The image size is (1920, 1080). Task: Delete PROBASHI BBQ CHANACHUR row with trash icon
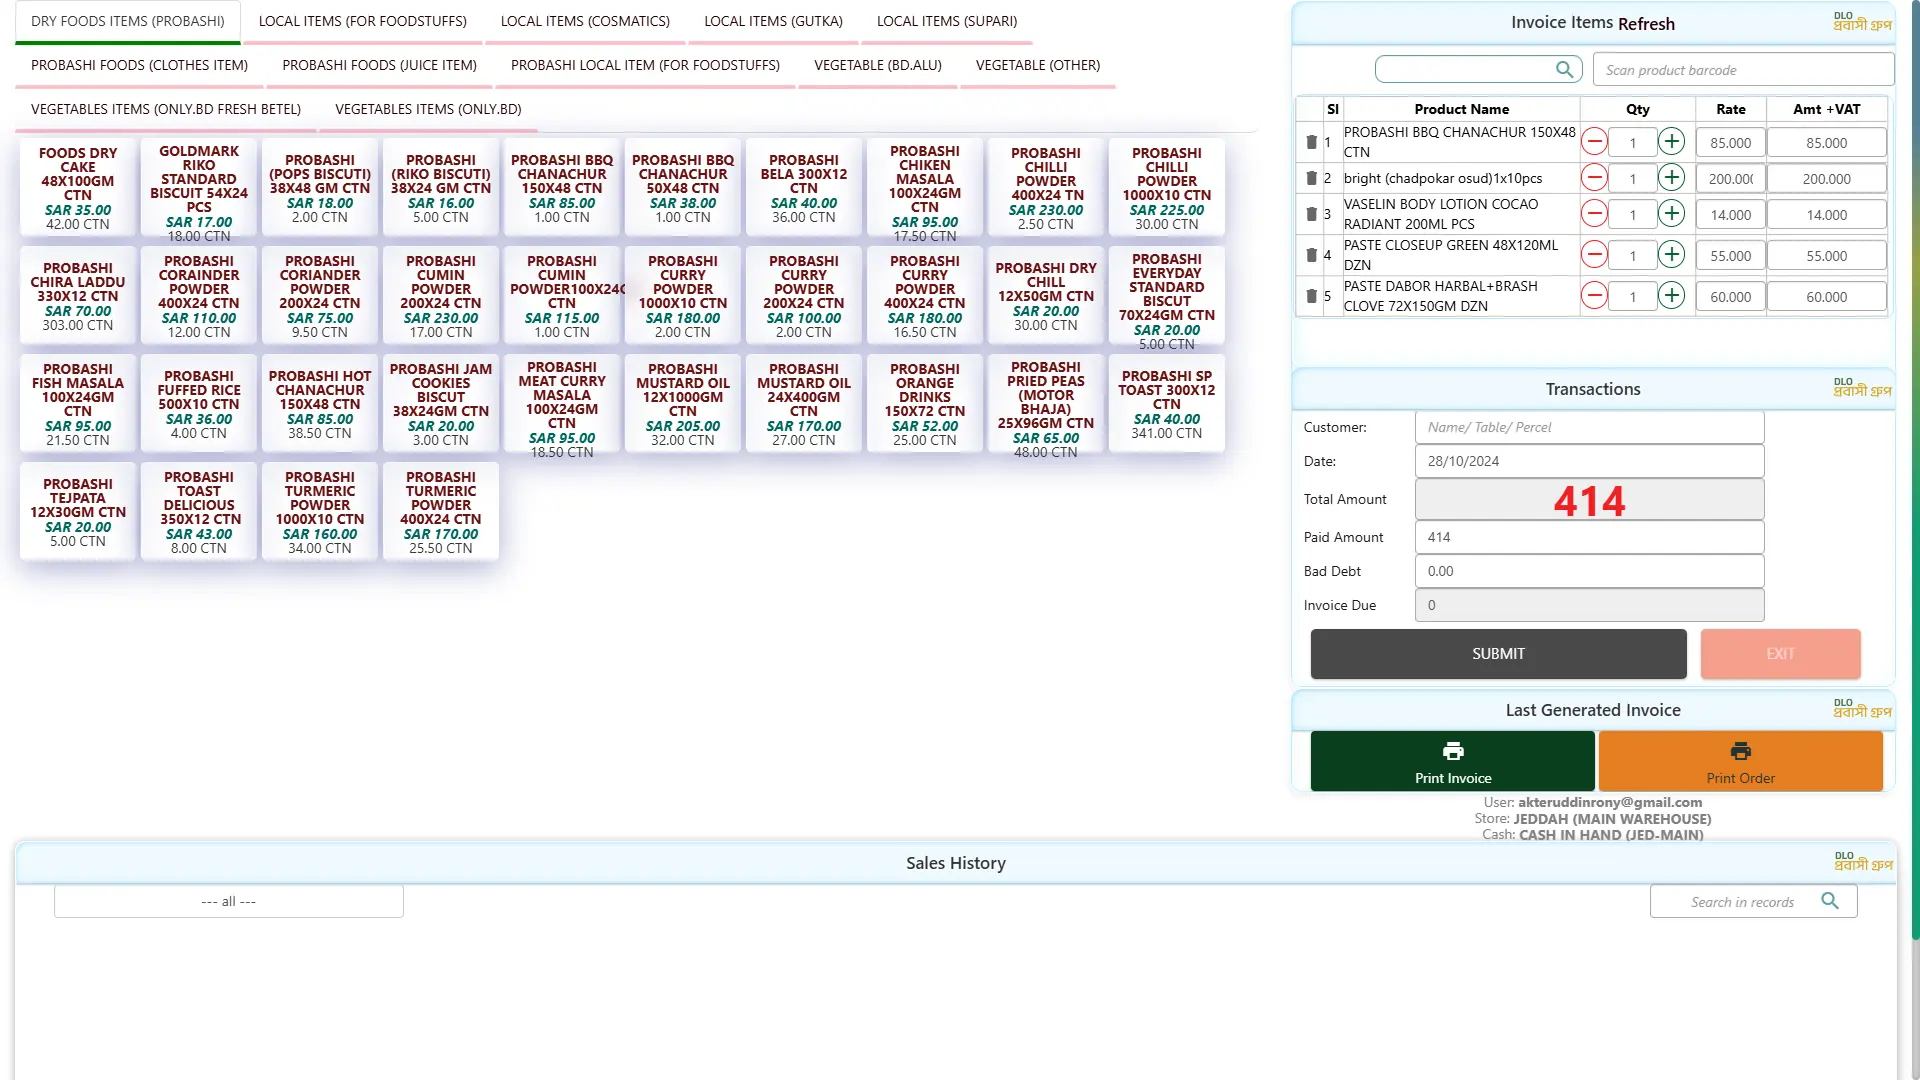pos(1311,142)
